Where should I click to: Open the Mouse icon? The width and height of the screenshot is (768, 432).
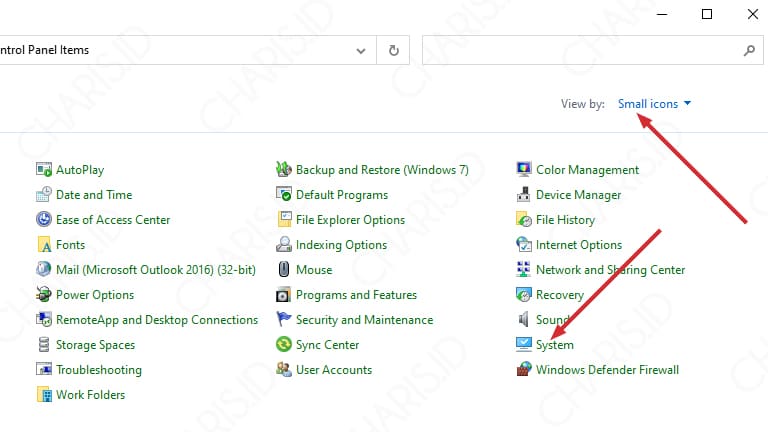coord(284,270)
